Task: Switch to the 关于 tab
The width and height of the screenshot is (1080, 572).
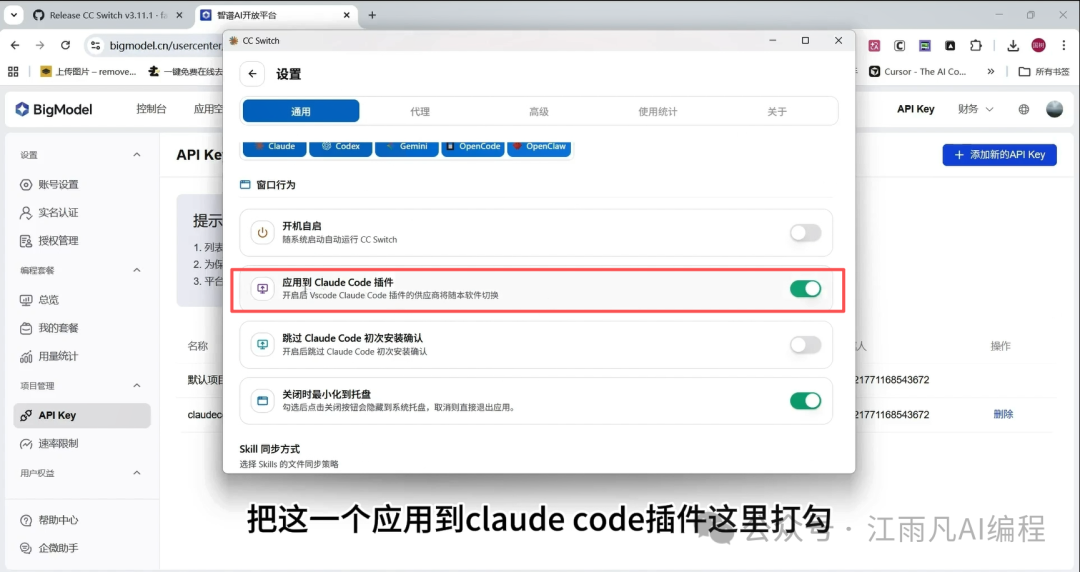Action: (777, 111)
